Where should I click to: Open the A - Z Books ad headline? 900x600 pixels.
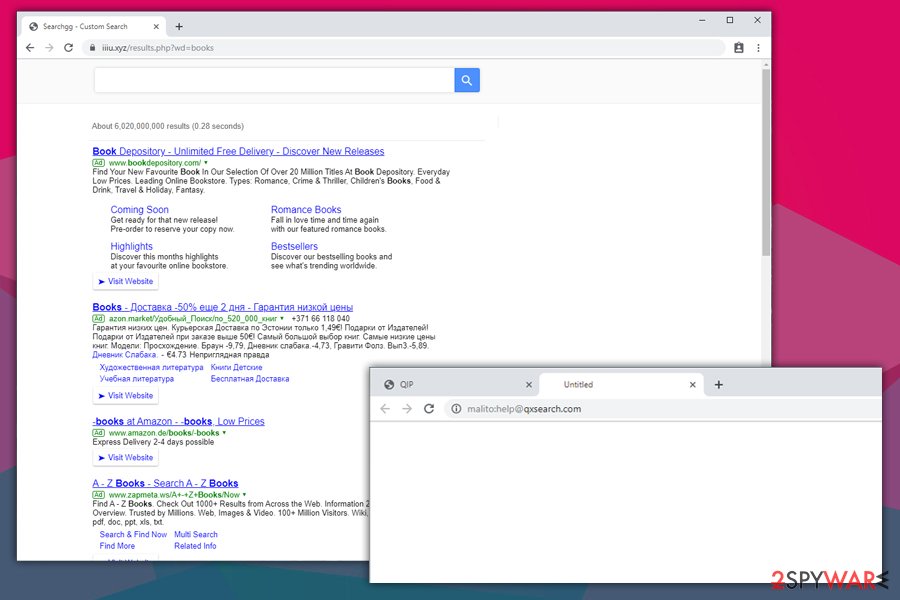(165, 483)
